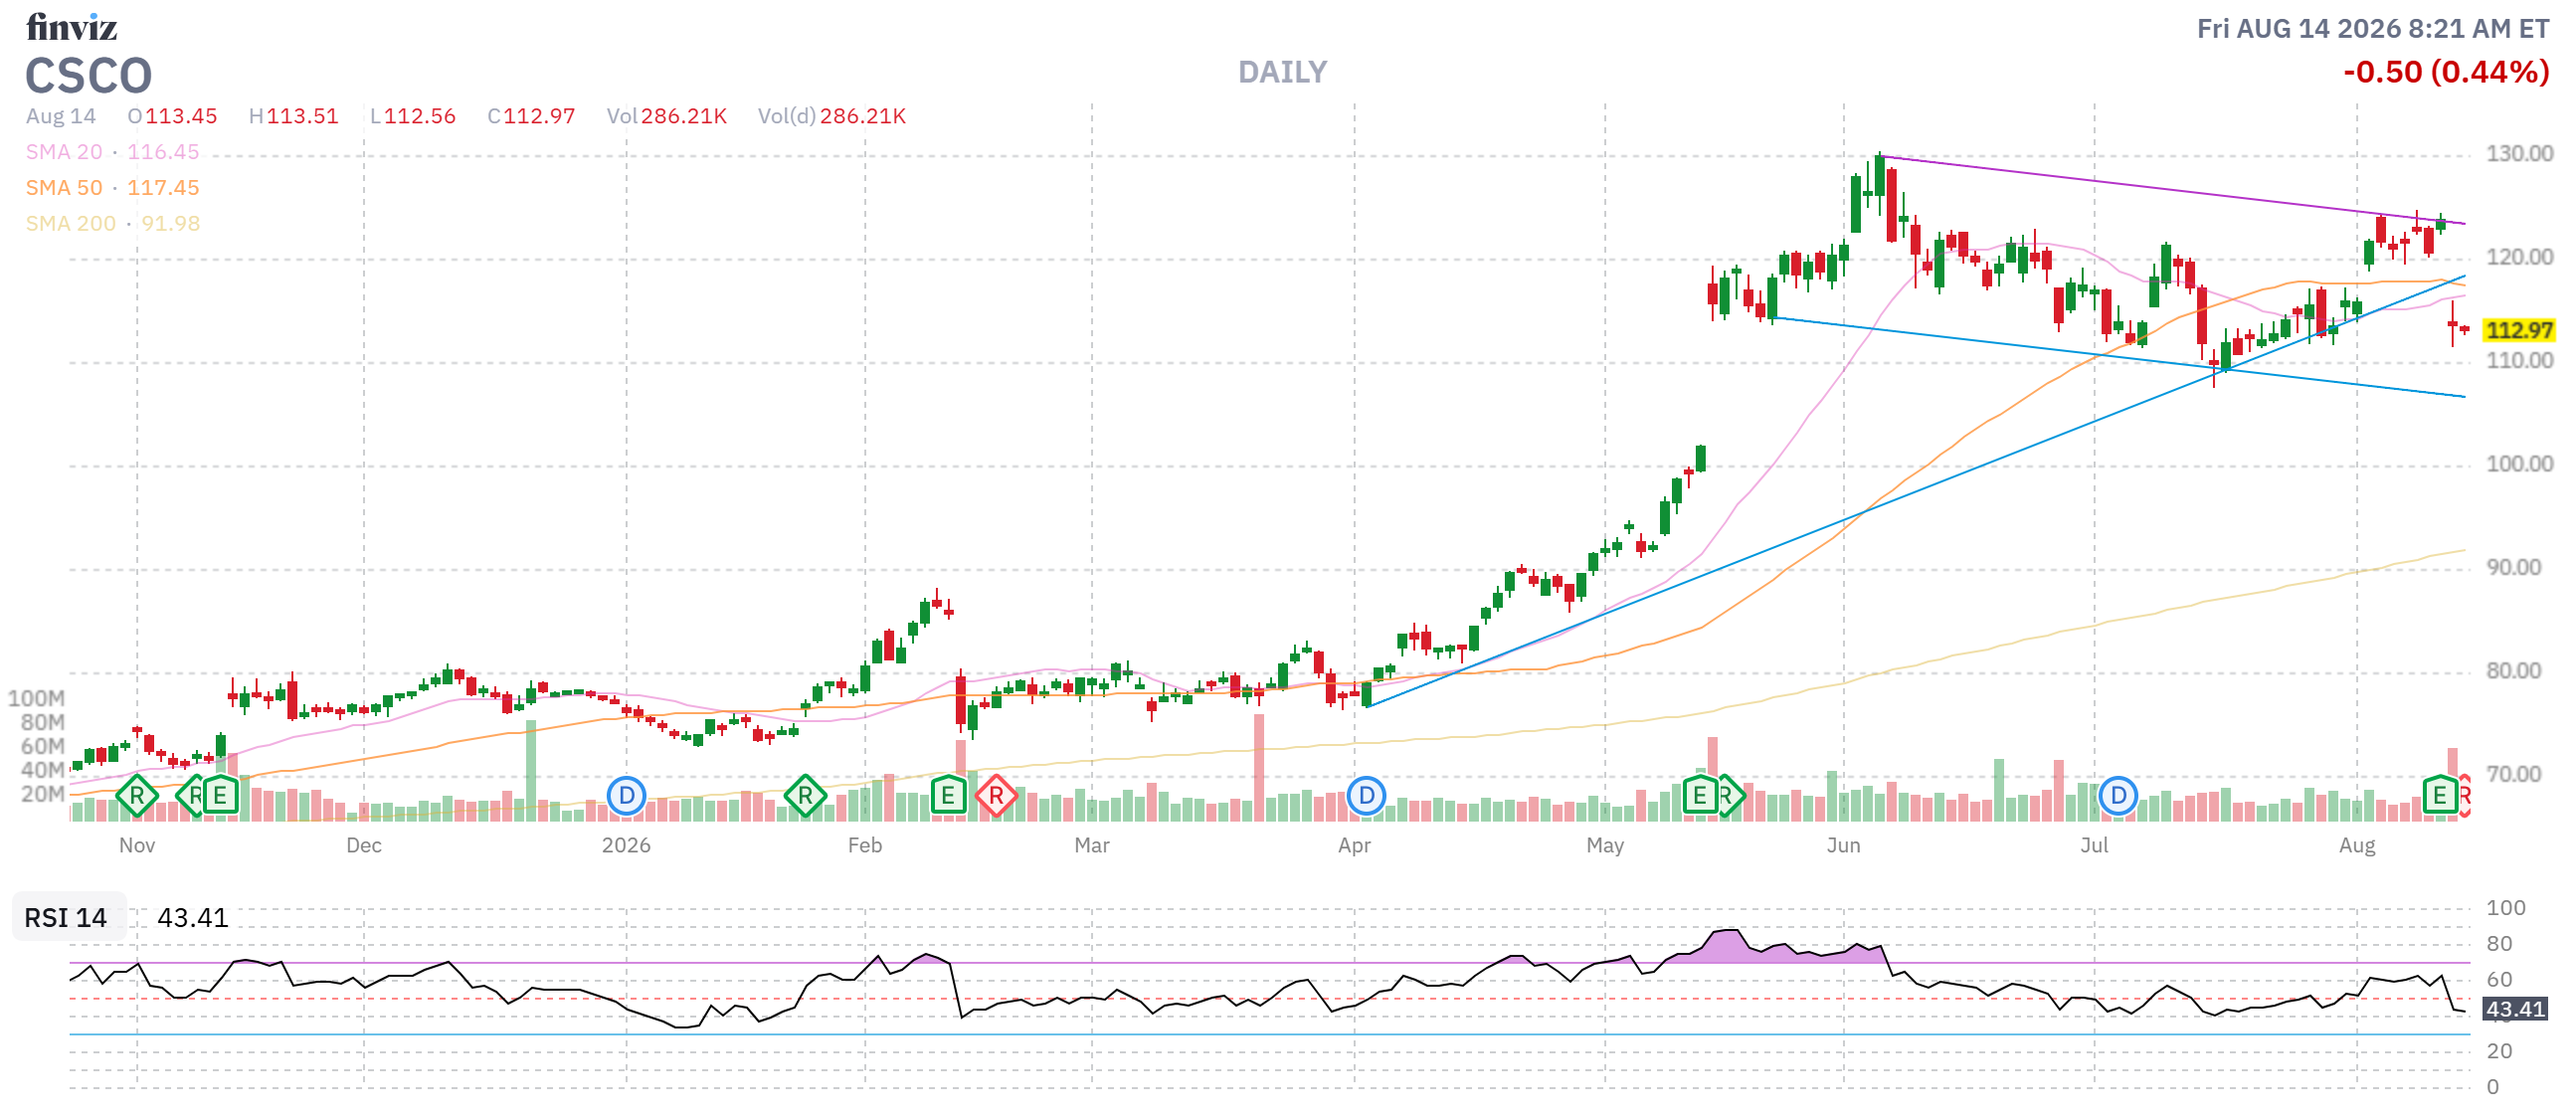Click the Vol(d) 286.21K value

pyautogui.click(x=863, y=116)
